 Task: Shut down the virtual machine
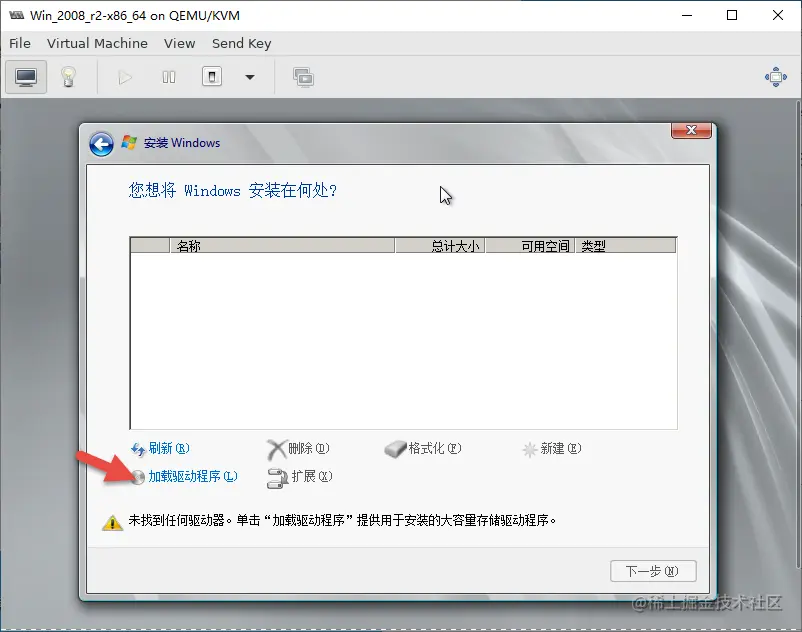point(212,77)
